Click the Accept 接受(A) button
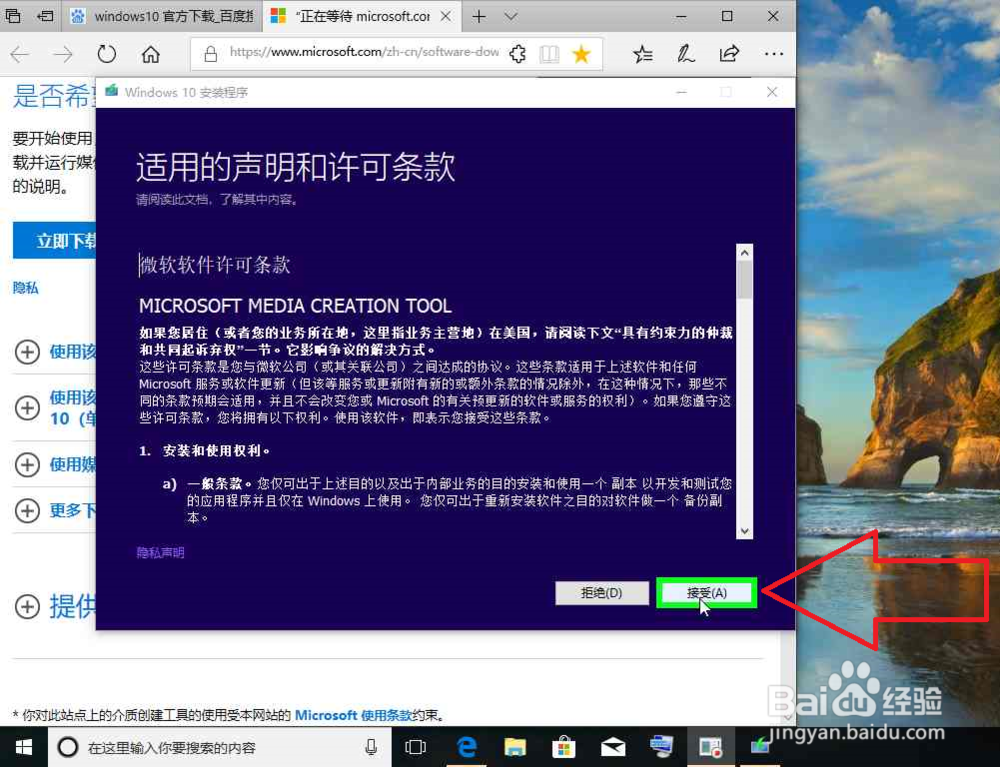The image size is (1000, 767). pyautogui.click(x=707, y=593)
